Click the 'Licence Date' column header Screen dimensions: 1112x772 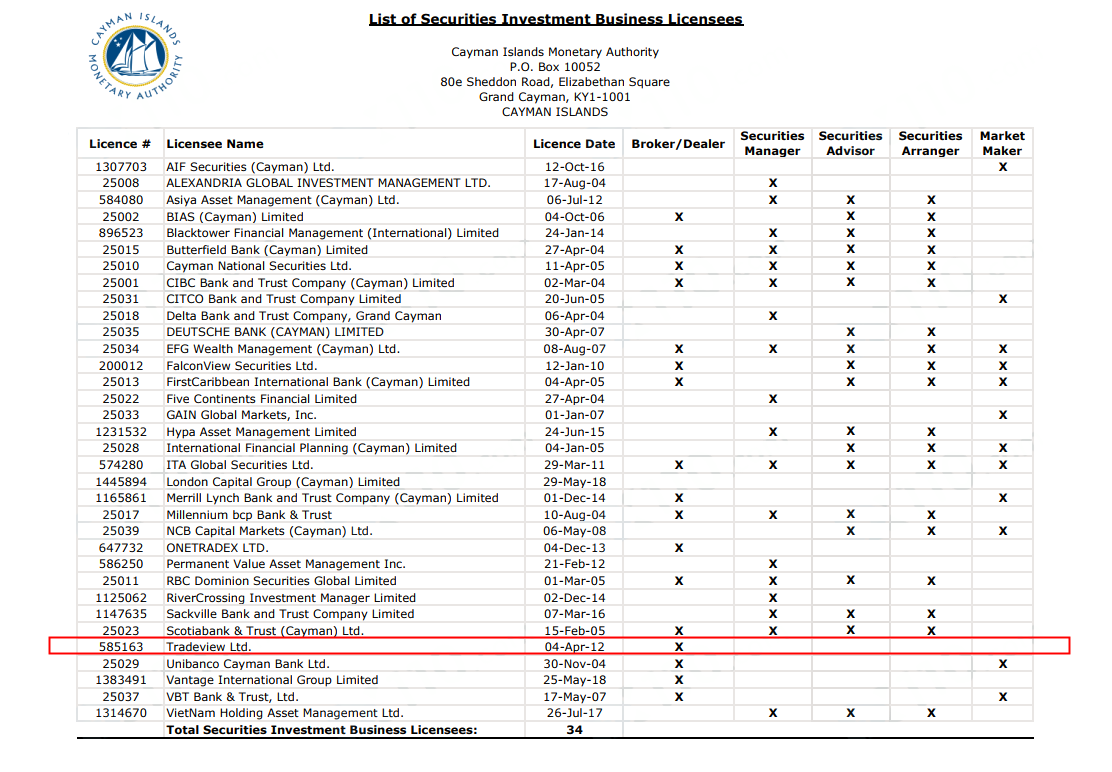click(574, 144)
